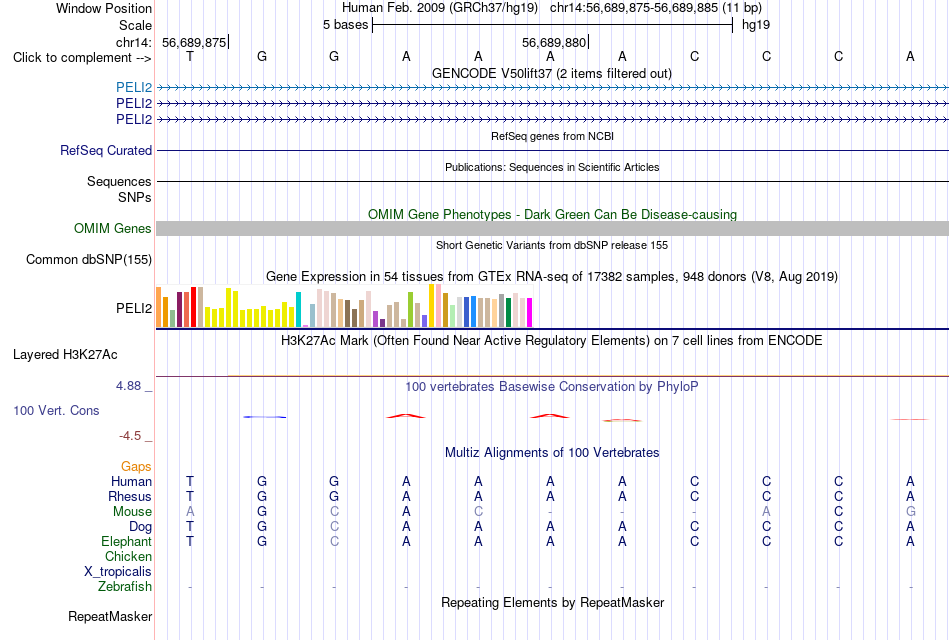
Task: Click the -4.5 PhyloP lower scale value
Action: coord(130,436)
